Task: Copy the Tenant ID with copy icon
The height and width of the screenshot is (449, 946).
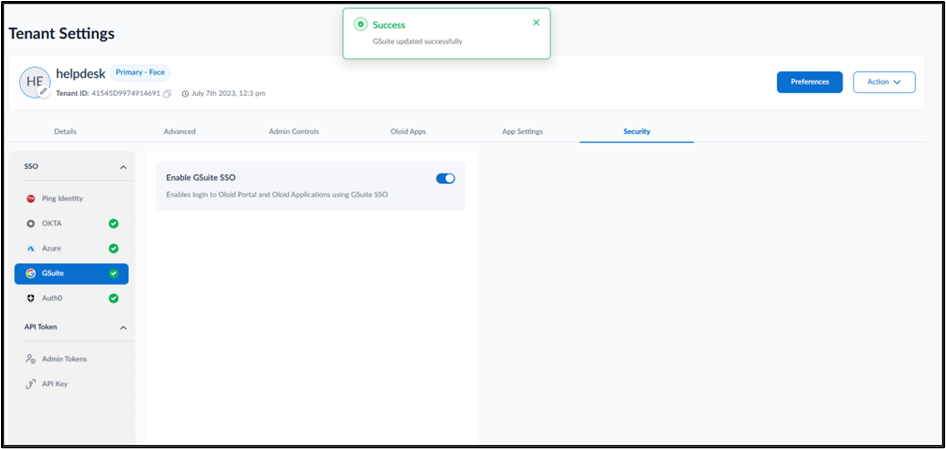Action: 167,94
